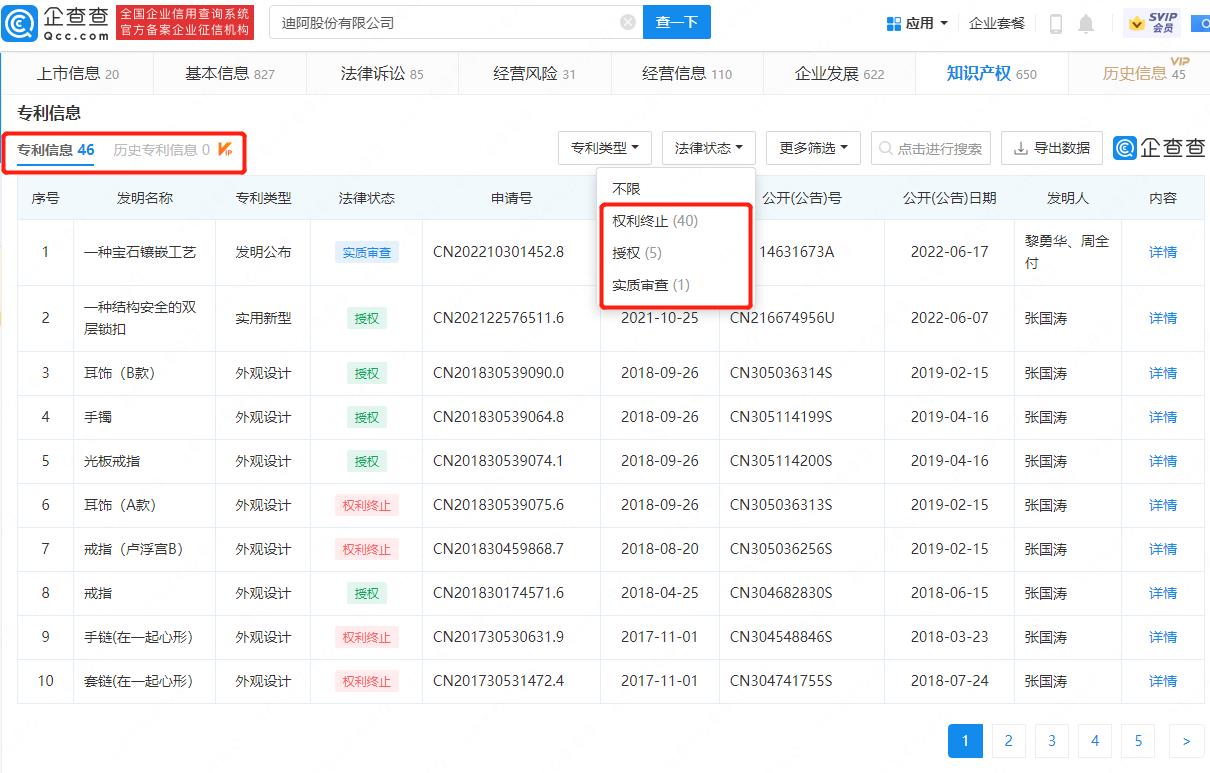The width and height of the screenshot is (1210, 773).
Task: Switch to the 知识产权 tab
Action: 992,73
